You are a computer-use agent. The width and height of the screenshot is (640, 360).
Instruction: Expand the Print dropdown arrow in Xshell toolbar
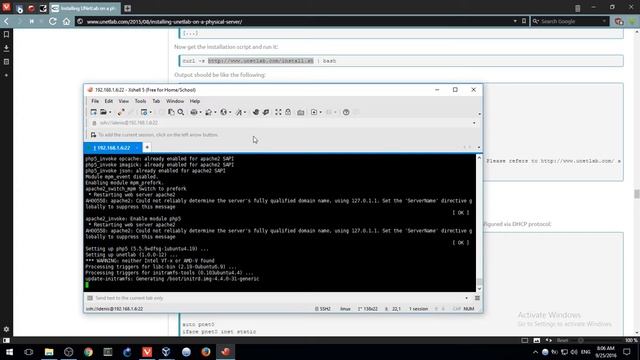click(200, 112)
